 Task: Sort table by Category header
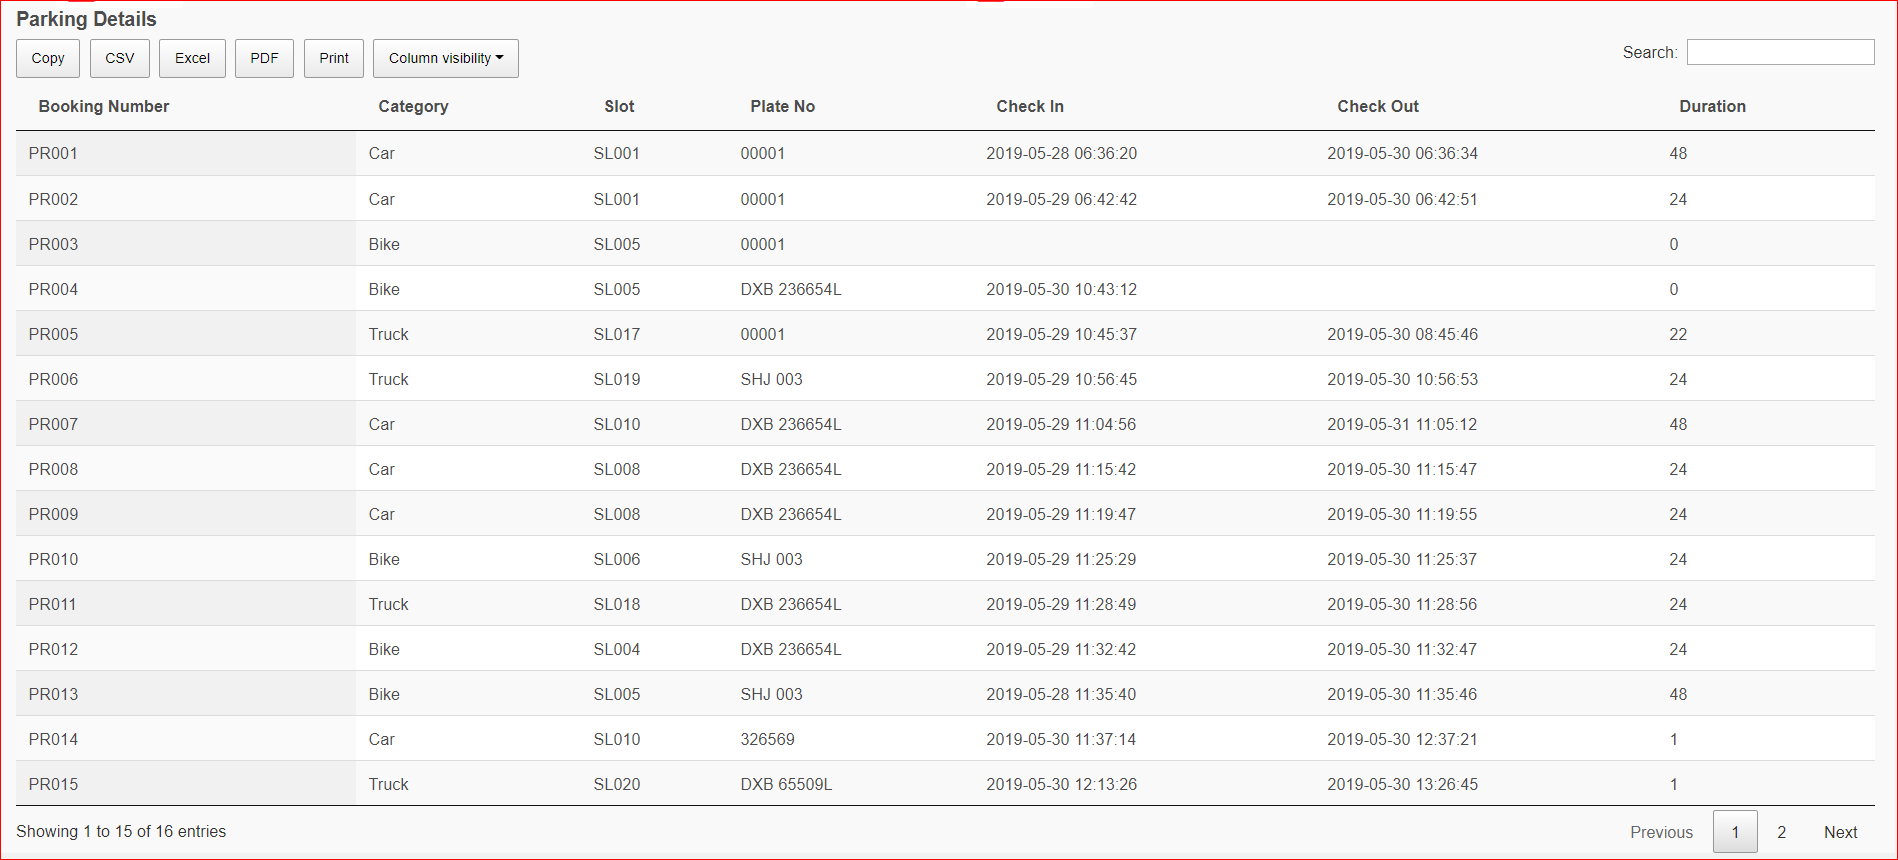point(413,106)
